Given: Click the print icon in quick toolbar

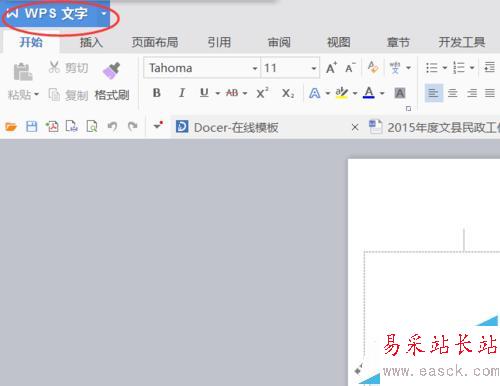Looking at the screenshot, I should coord(72,127).
